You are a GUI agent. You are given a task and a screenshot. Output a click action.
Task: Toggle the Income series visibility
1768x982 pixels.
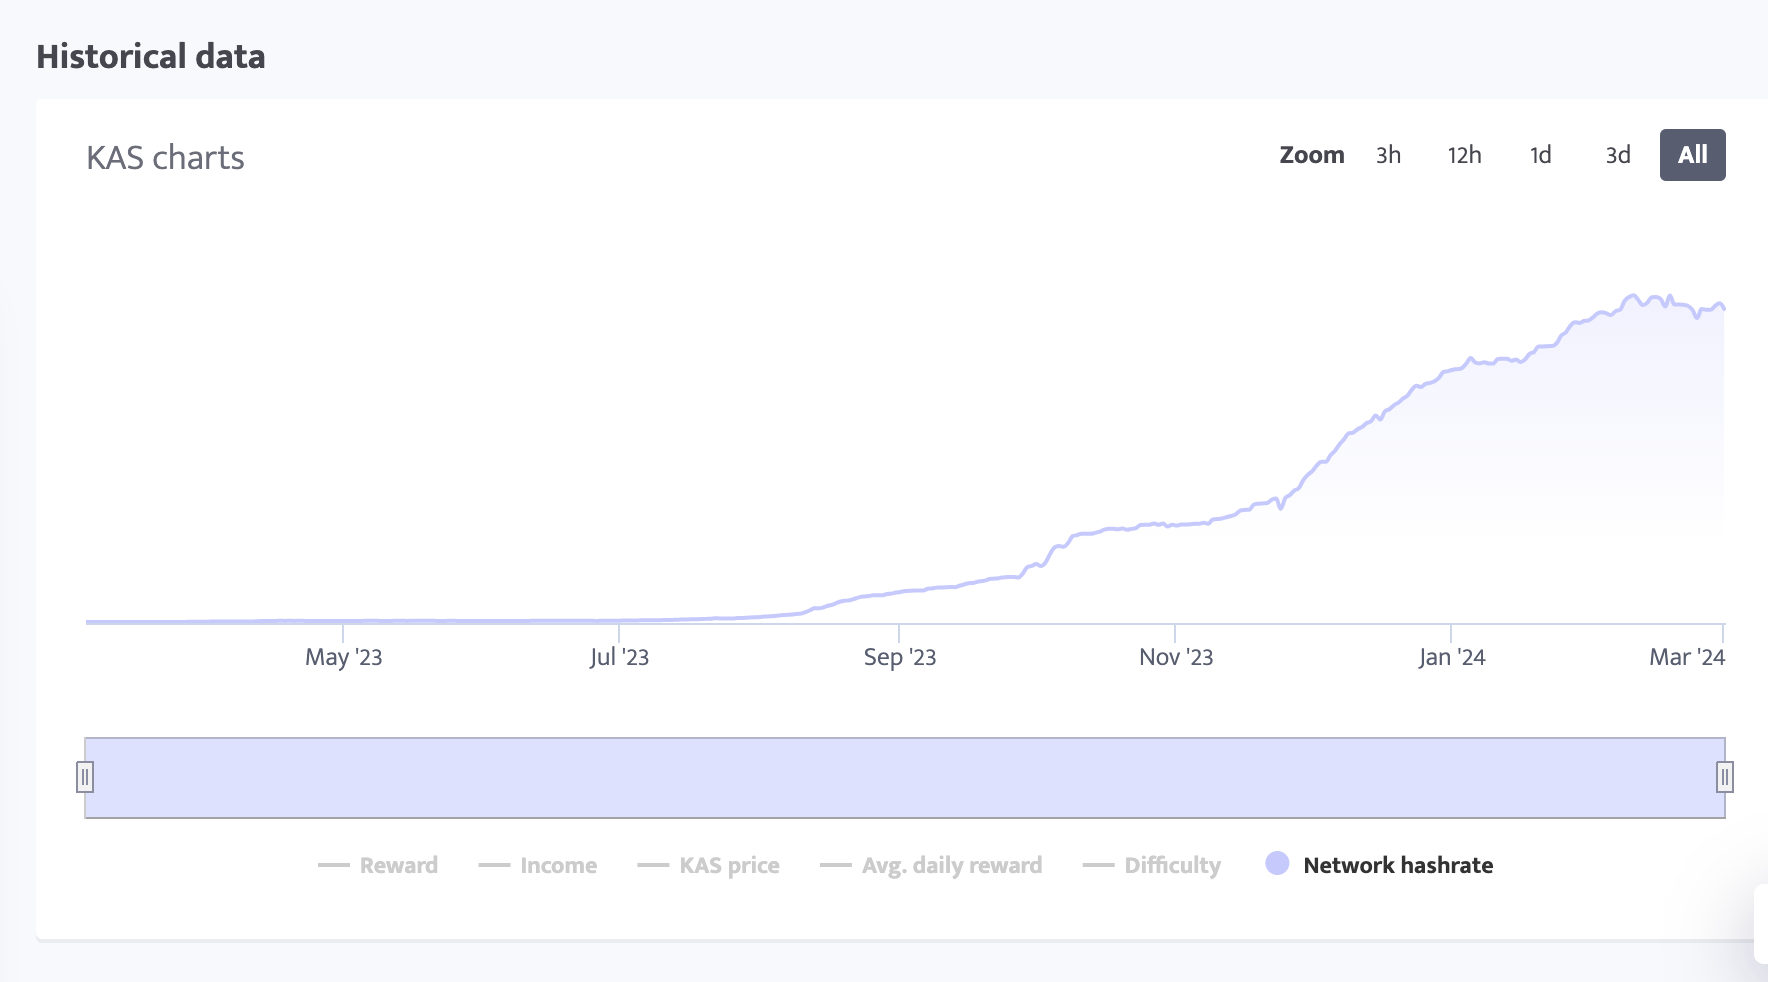point(557,865)
